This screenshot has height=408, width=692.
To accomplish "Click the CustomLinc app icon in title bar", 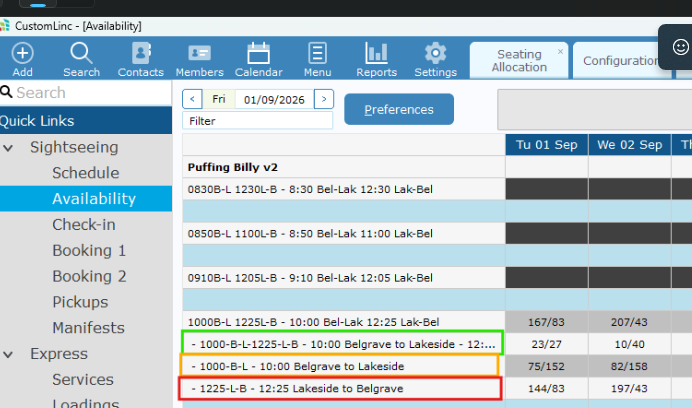I will pyautogui.click(x=4, y=26).
